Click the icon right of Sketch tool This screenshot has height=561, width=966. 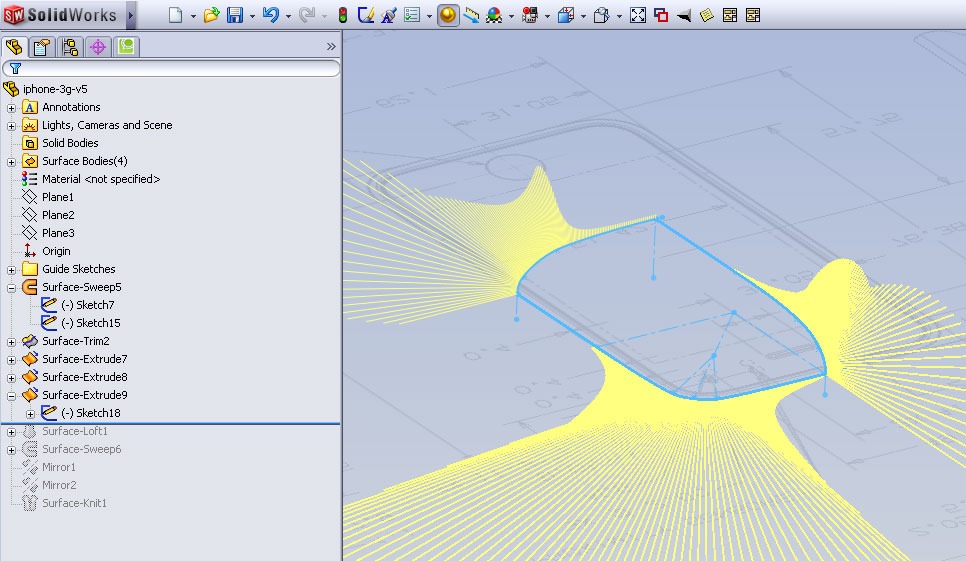click(x=388, y=15)
